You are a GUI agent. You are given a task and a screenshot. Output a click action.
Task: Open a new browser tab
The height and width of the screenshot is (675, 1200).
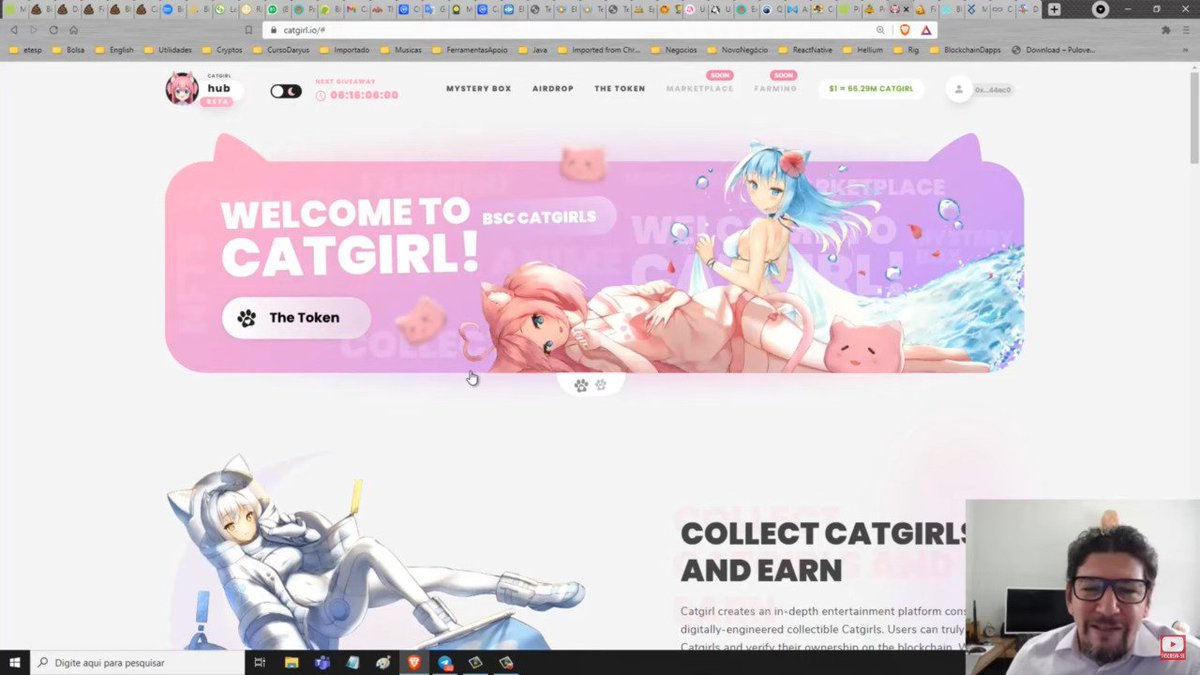(1054, 9)
